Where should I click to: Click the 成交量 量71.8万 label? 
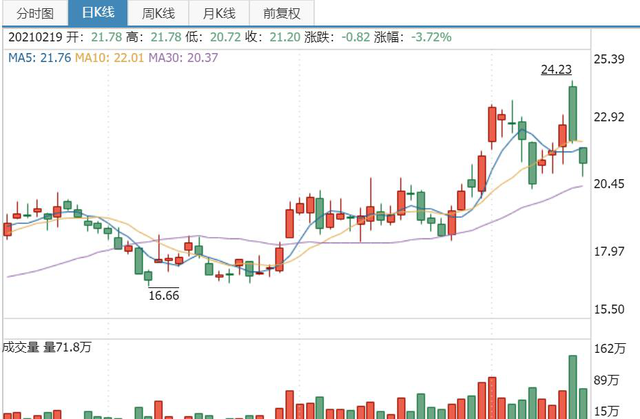click(x=47, y=347)
